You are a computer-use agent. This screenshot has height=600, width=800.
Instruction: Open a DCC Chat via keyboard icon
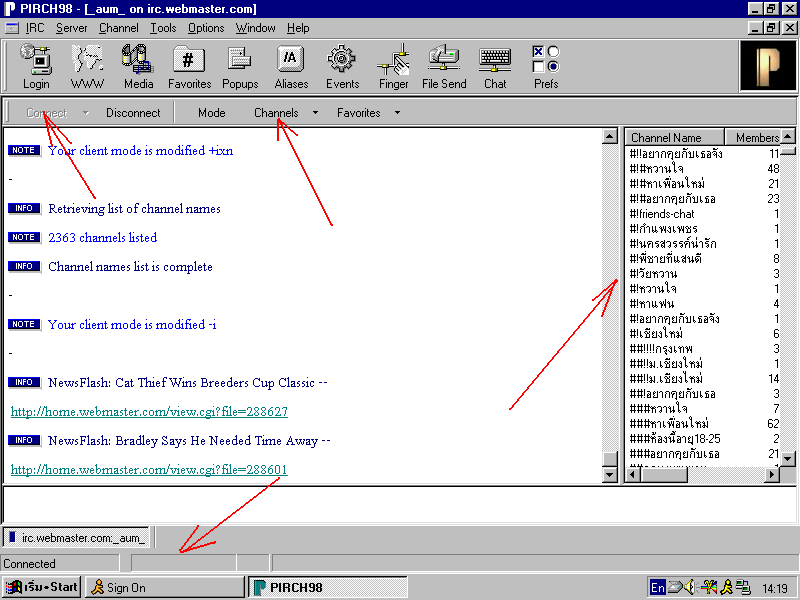point(495,66)
